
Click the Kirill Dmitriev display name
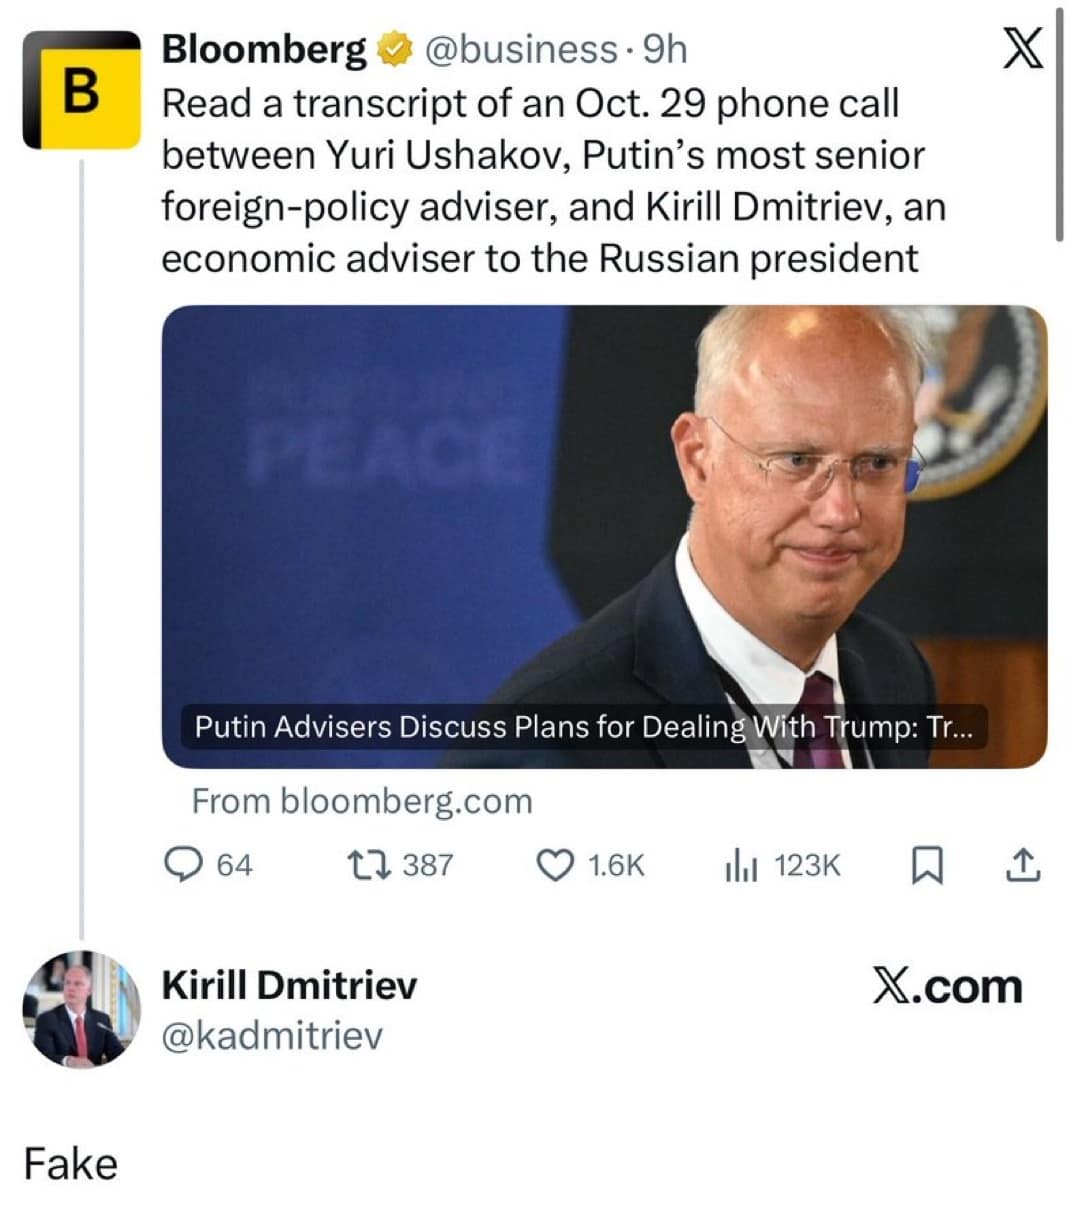[289, 985]
